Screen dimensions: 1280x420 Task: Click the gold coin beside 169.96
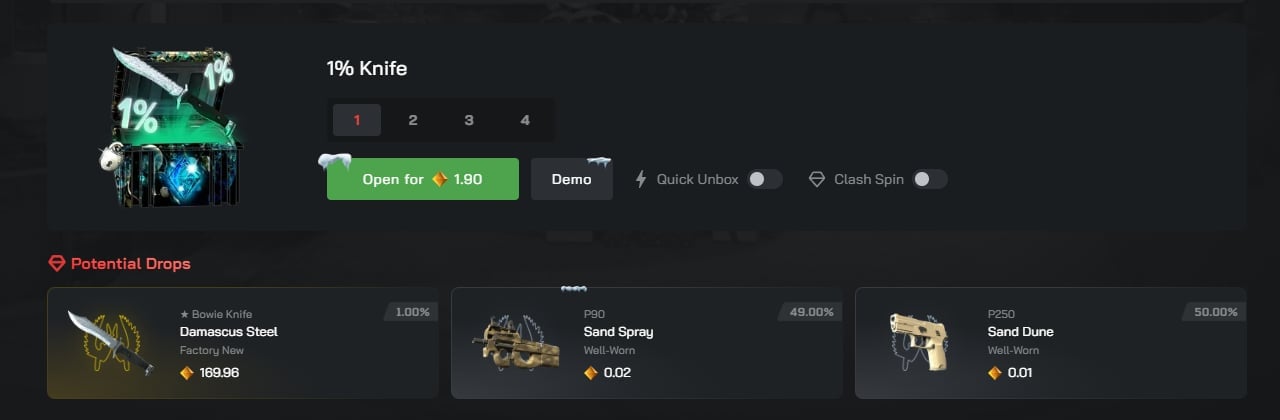[x=186, y=373]
